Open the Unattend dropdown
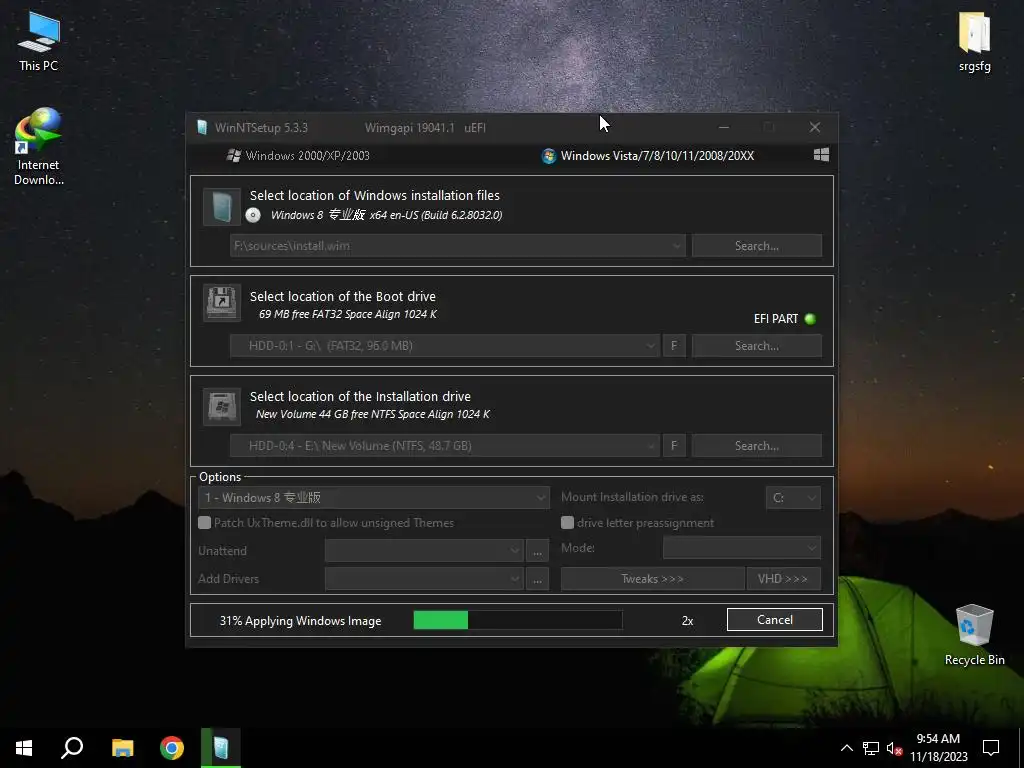 (x=424, y=551)
